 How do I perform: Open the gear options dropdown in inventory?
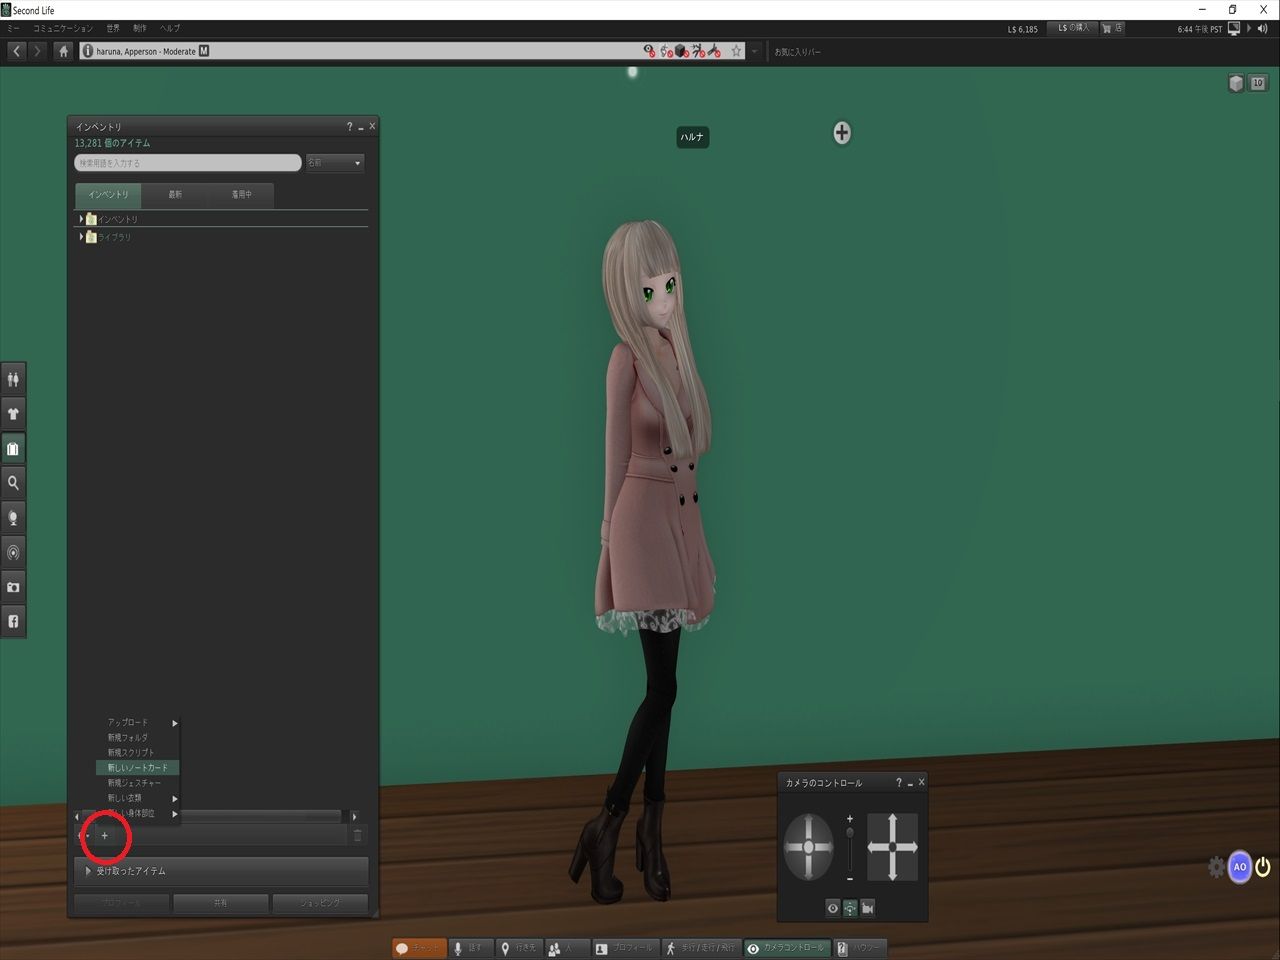(x=84, y=835)
